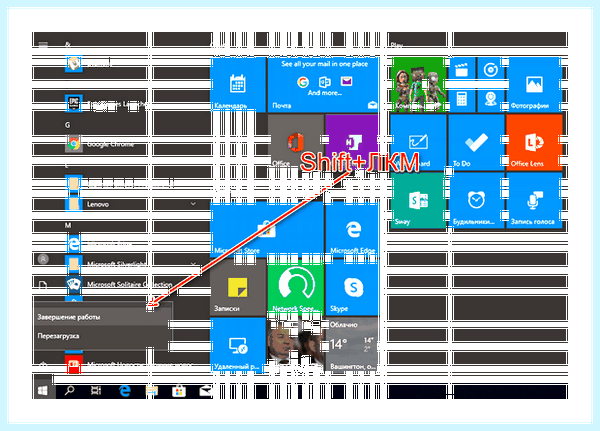Open Microsoft Store taskbar icon

point(179,390)
